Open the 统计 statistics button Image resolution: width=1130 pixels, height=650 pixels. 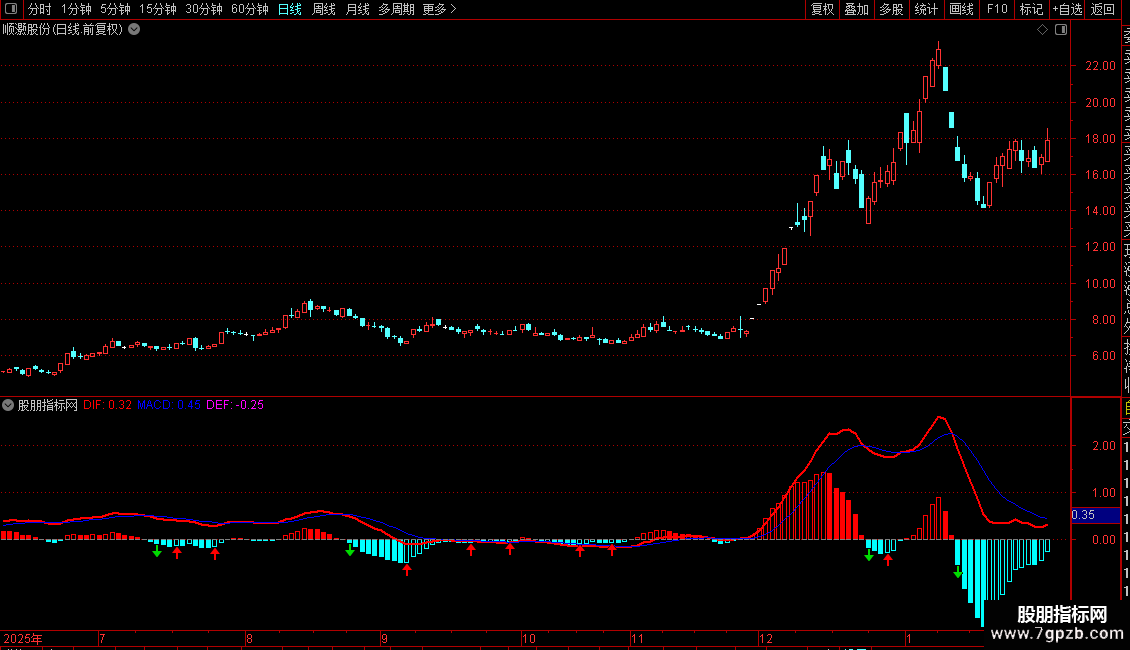point(926,9)
